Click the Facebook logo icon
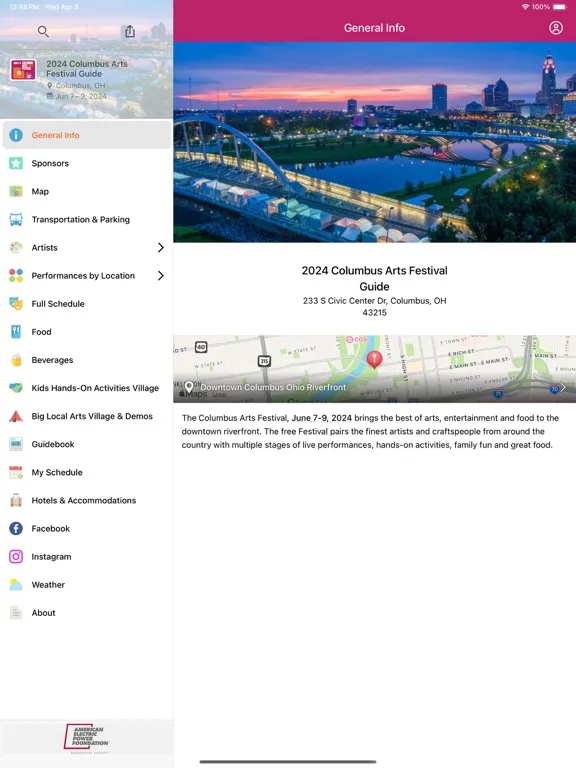The image size is (576, 768). tap(16, 528)
